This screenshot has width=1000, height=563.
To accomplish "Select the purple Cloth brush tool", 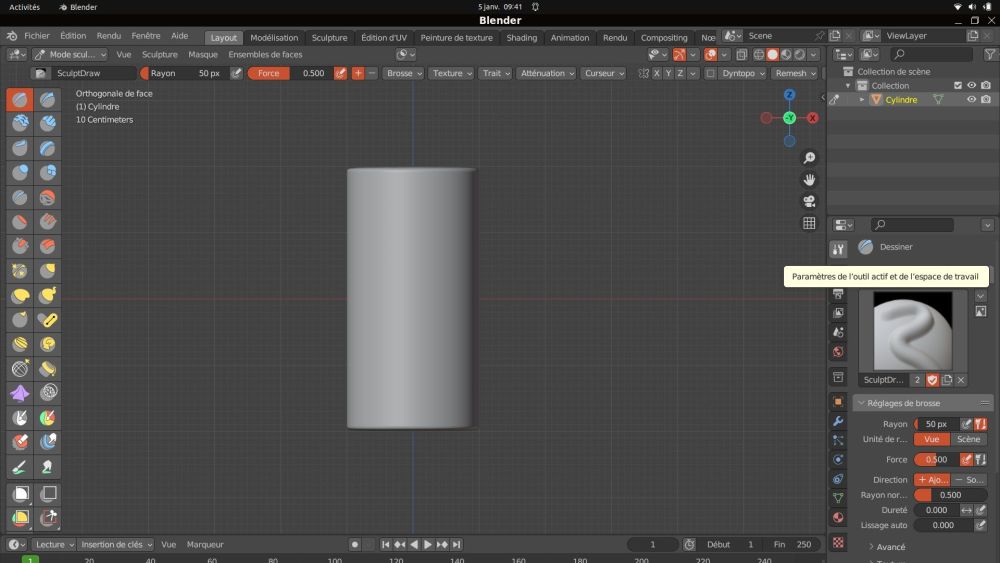I will click(20, 393).
